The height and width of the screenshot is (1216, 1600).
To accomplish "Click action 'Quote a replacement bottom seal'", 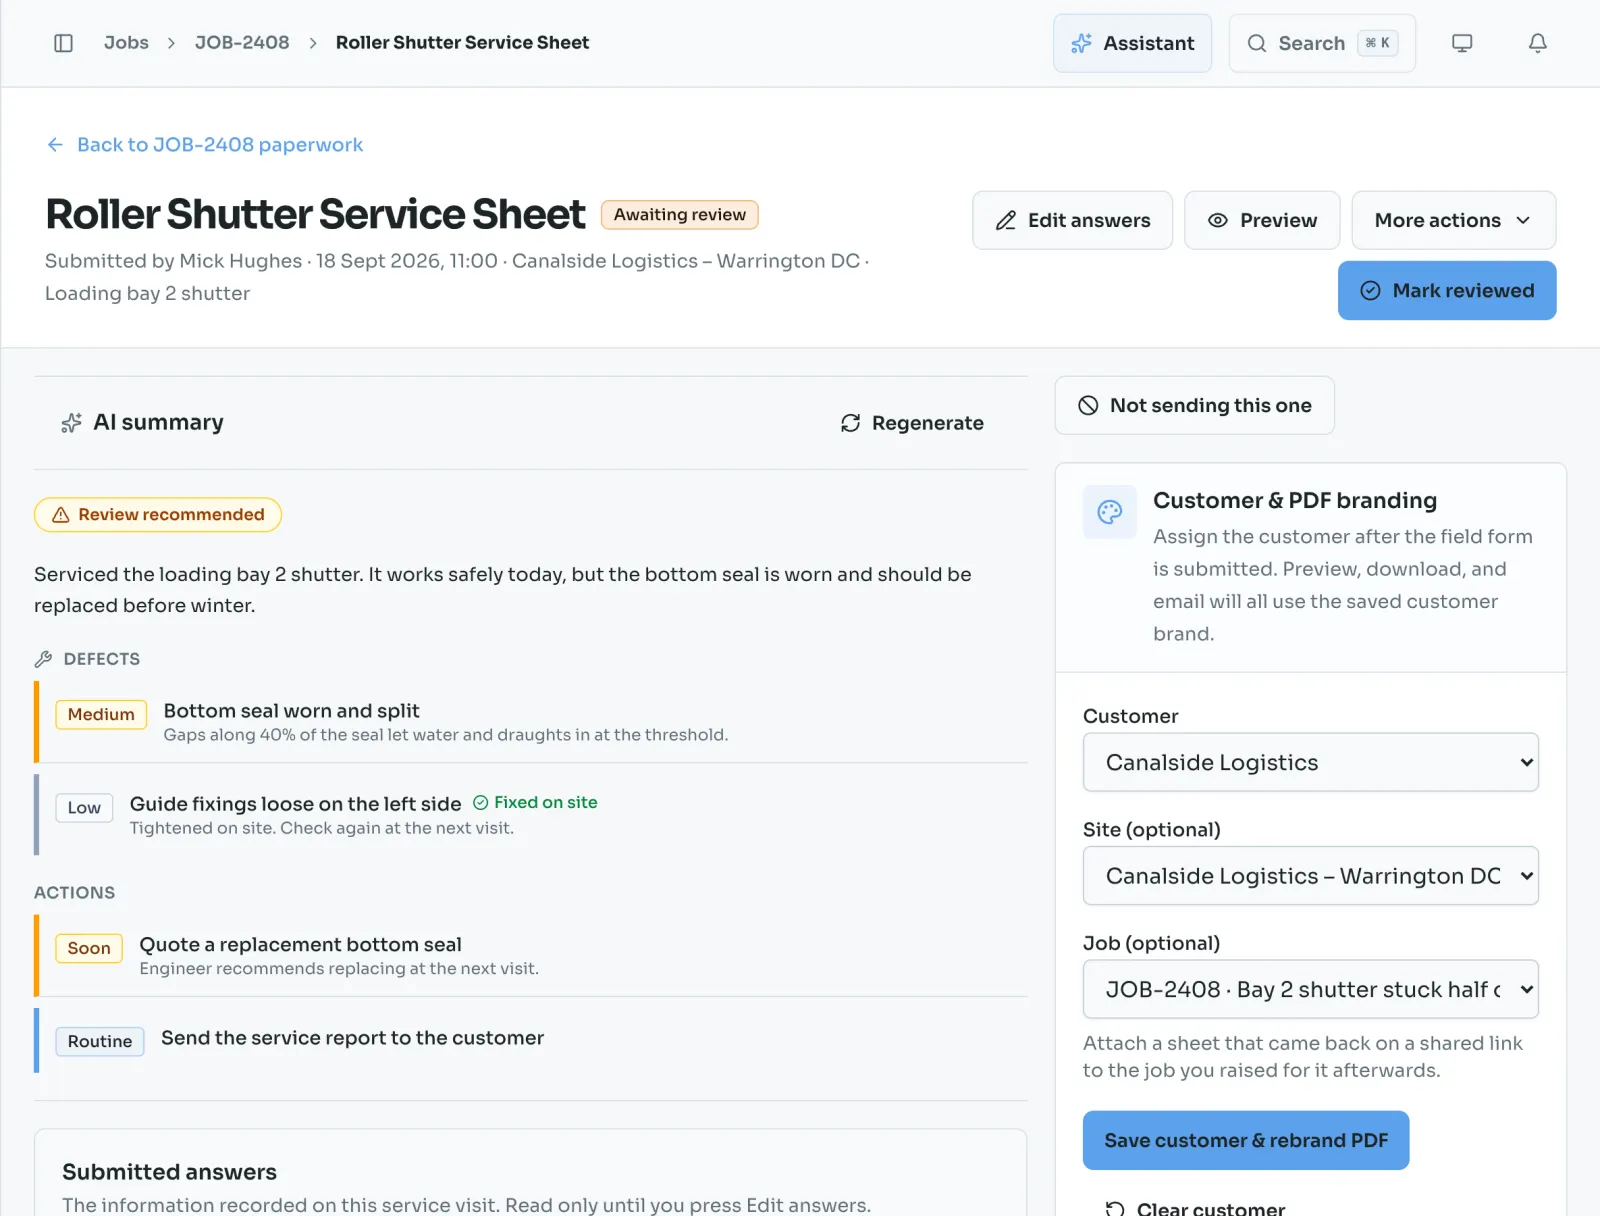I will click(x=301, y=945).
